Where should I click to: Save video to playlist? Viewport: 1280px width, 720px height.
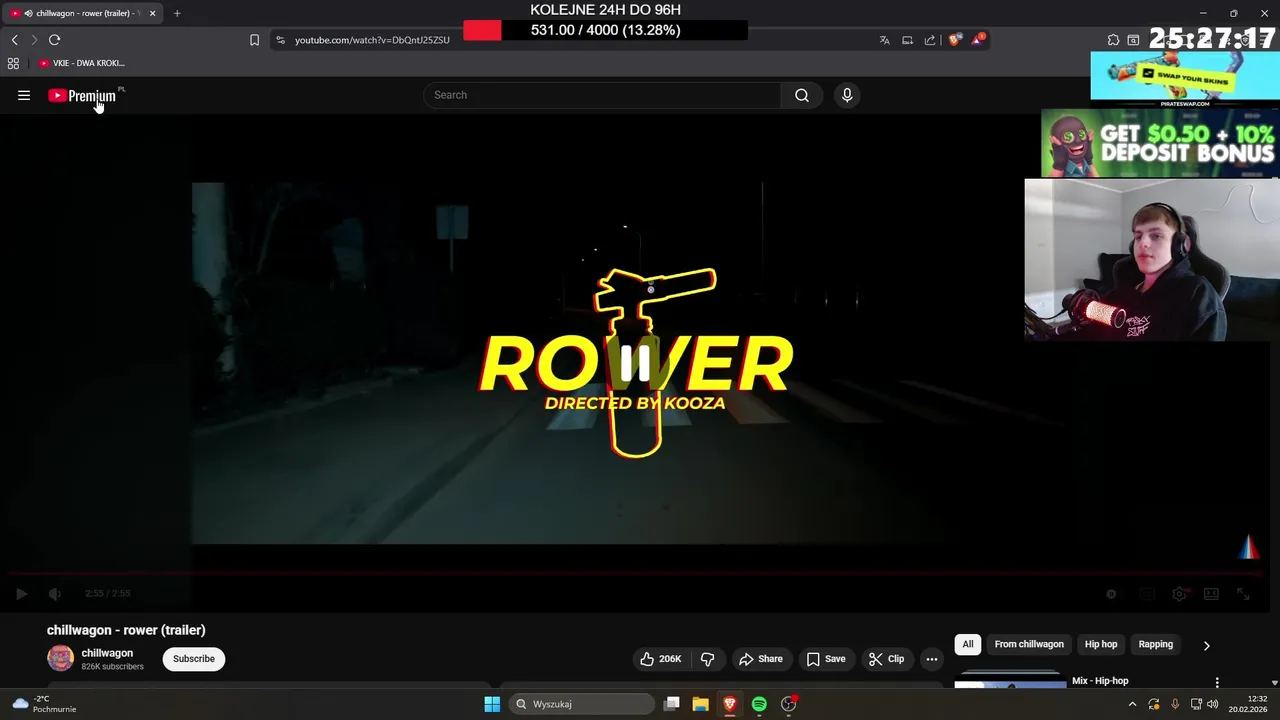click(x=826, y=659)
